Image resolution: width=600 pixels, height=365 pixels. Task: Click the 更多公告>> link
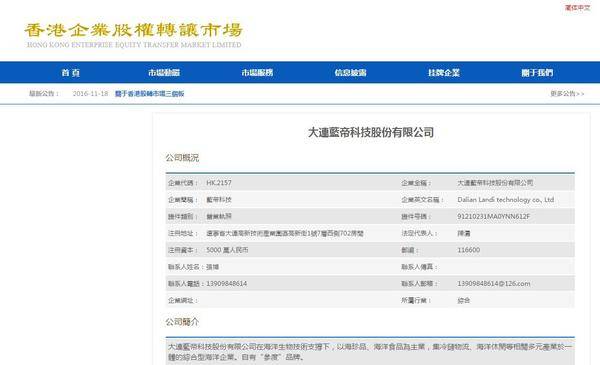tap(567, 94)
